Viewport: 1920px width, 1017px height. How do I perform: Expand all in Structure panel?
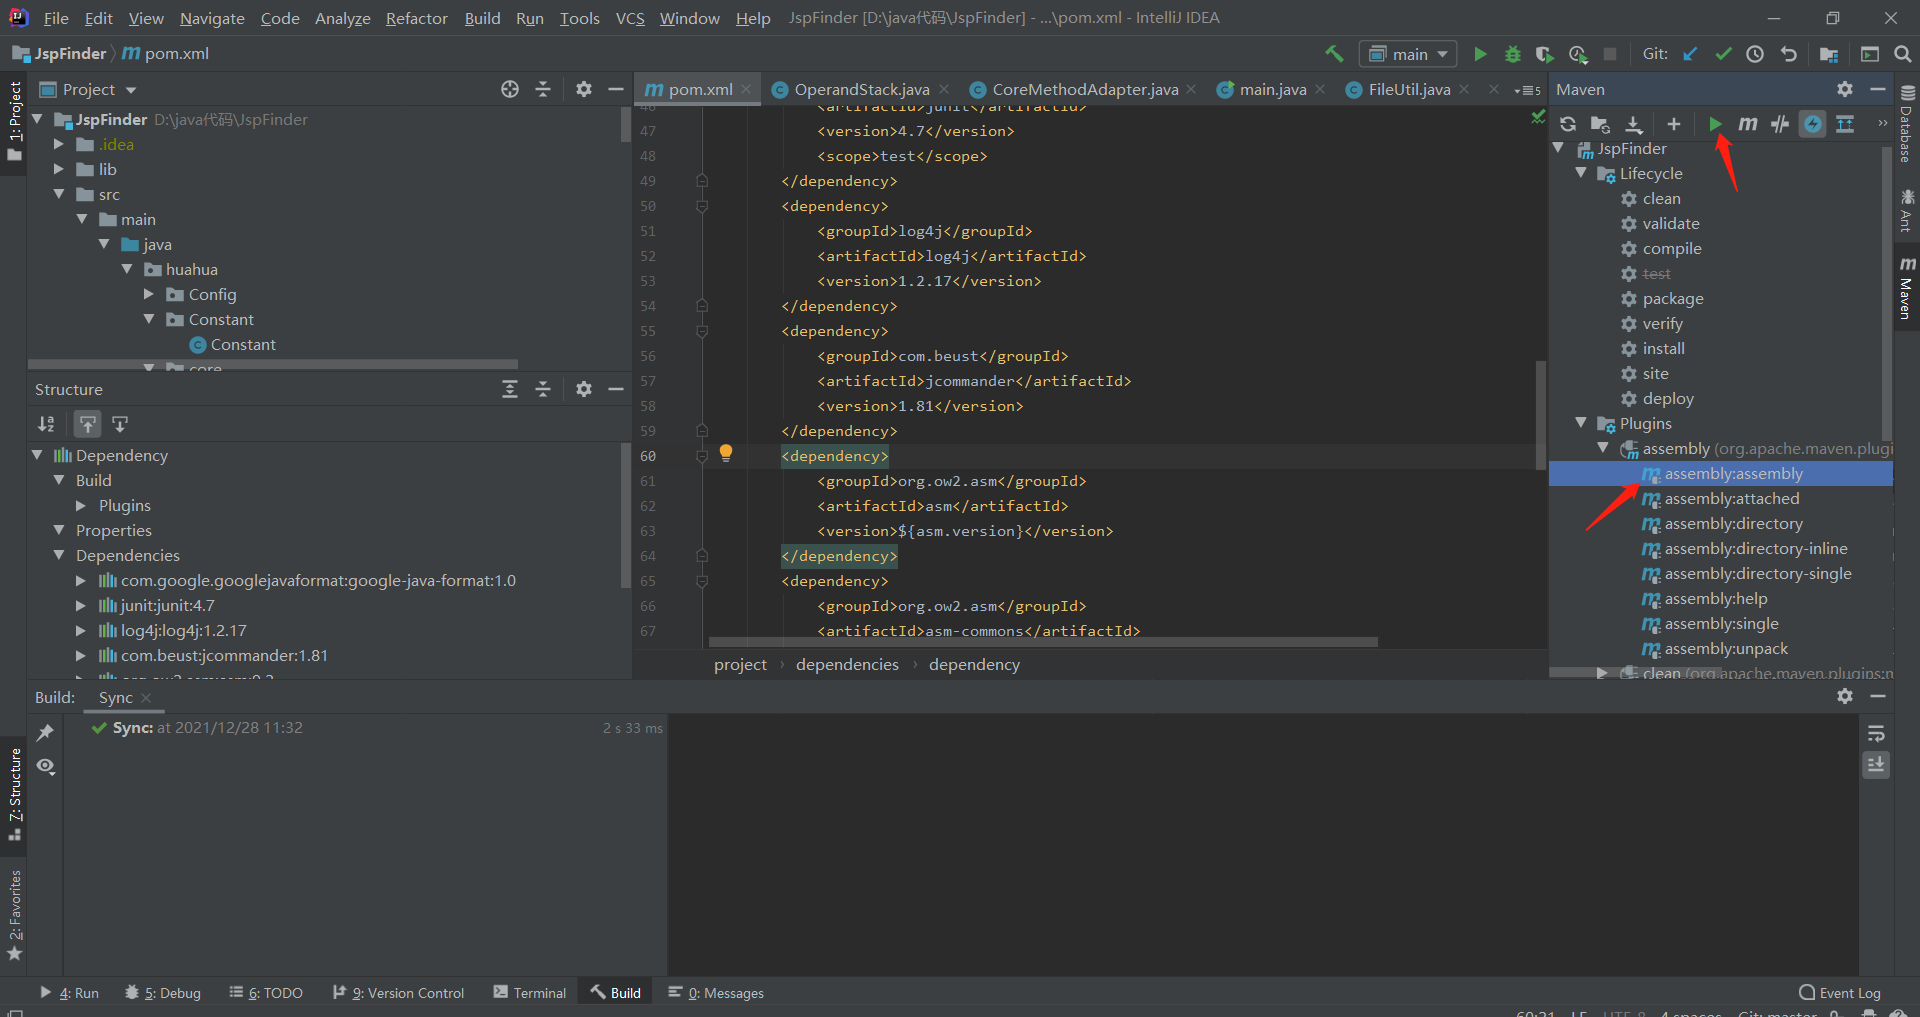pos(510,389)
